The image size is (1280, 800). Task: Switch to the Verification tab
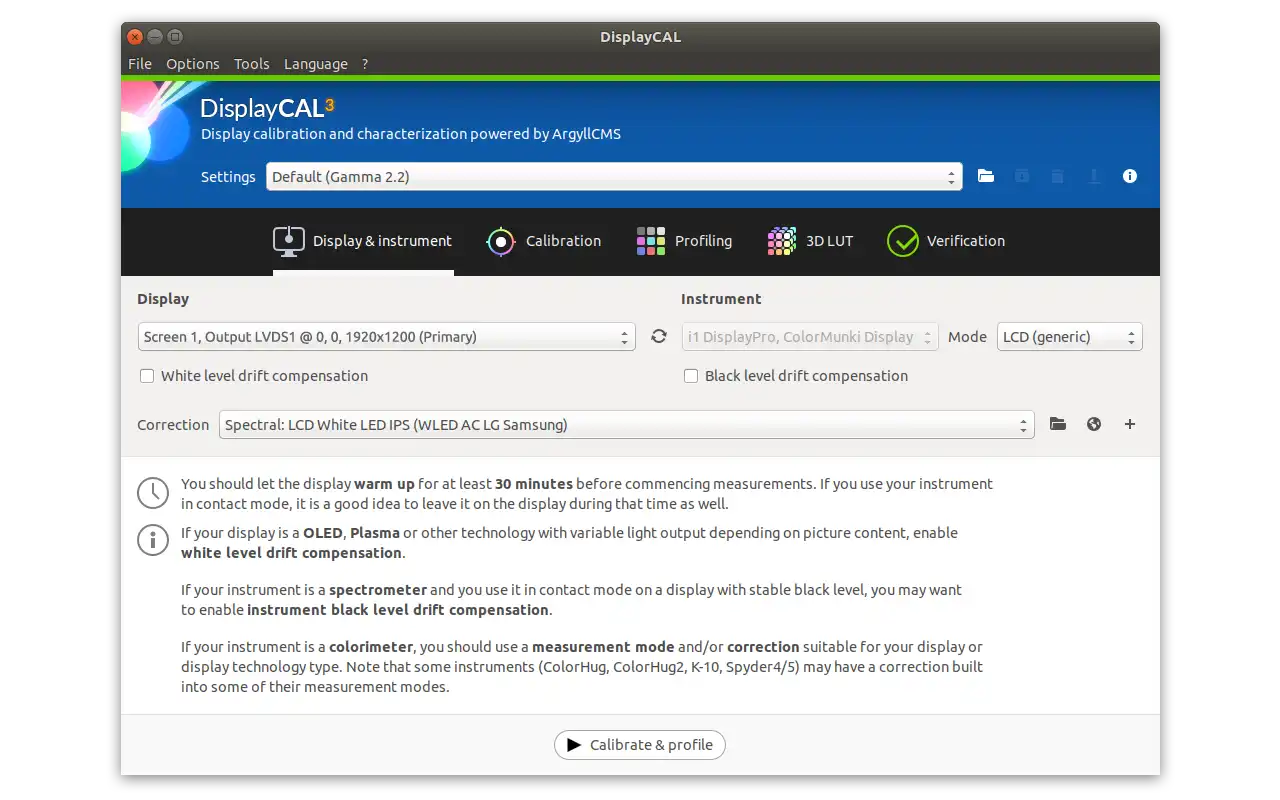[946, 241]
